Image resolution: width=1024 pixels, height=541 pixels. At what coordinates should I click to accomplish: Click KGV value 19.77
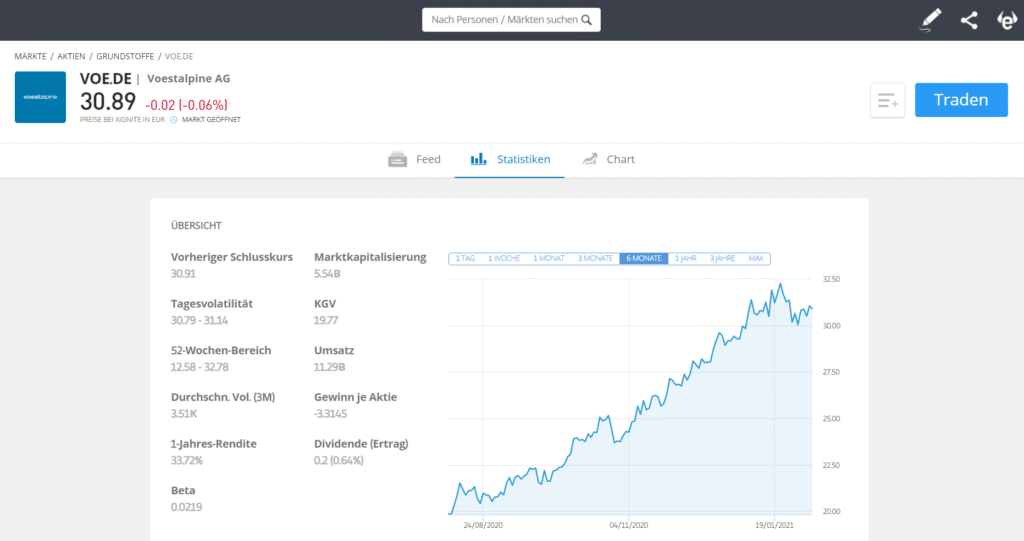[x=326, y=320]
